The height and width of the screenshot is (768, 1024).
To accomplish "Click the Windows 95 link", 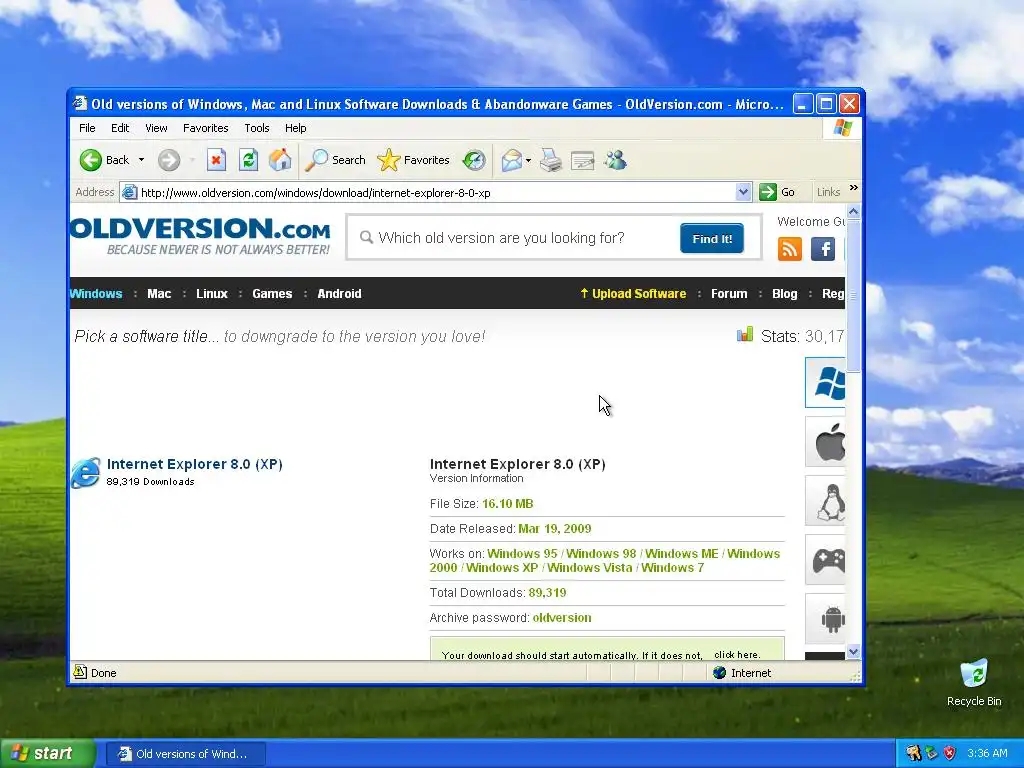I will tap(522, 554).
